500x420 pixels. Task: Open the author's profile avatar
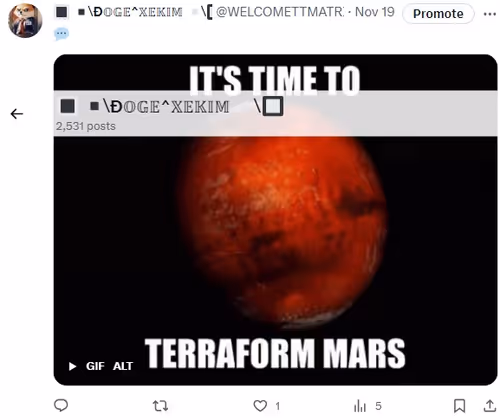tap(25, 21)
